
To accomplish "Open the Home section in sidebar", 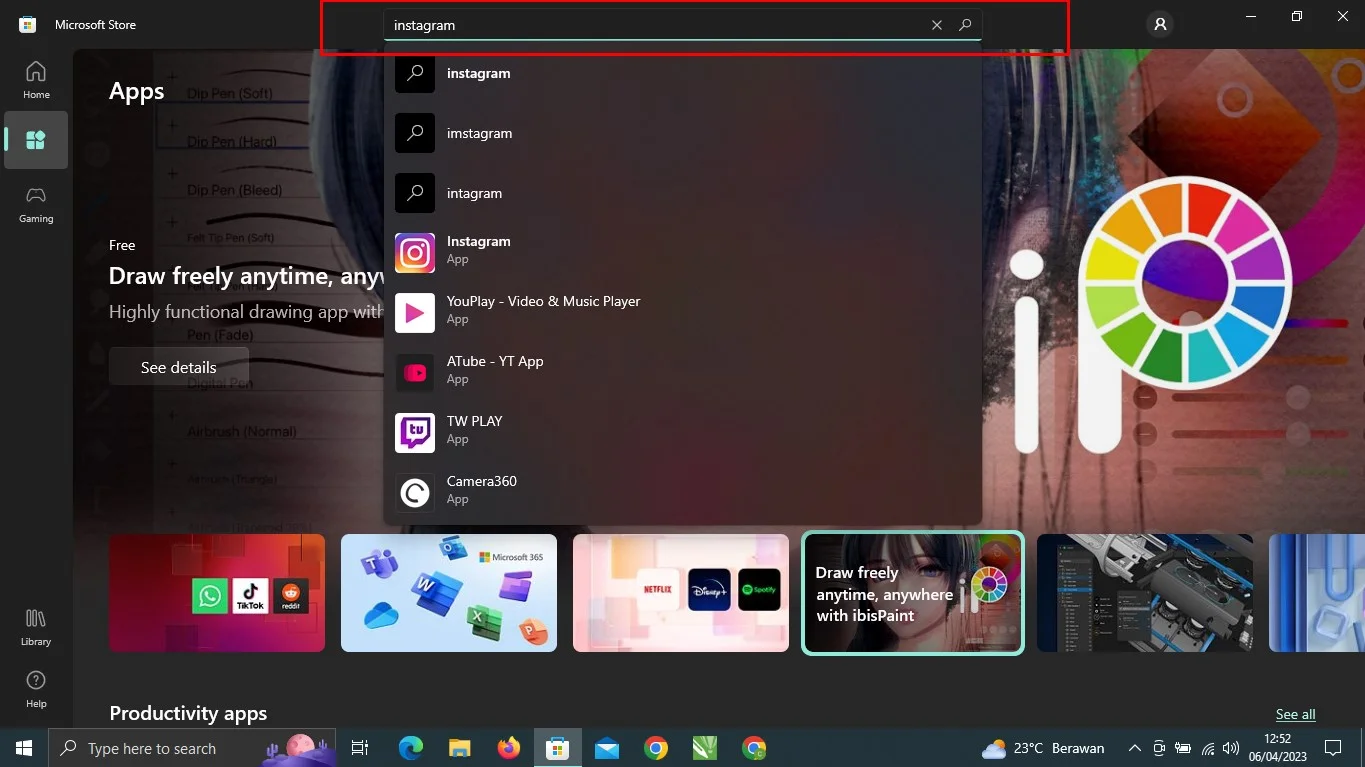I will point(36,80).
